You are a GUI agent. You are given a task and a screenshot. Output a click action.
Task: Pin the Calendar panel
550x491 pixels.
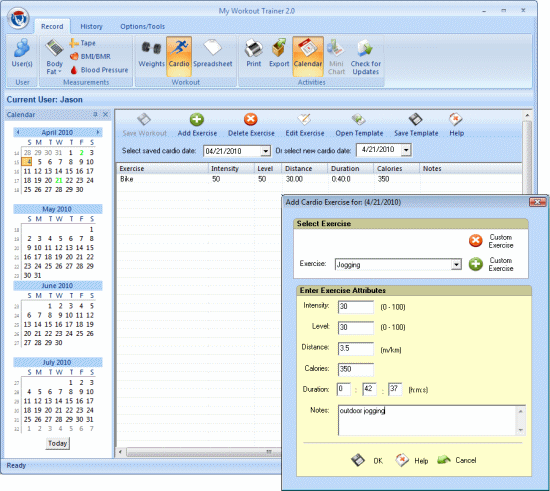95,114
